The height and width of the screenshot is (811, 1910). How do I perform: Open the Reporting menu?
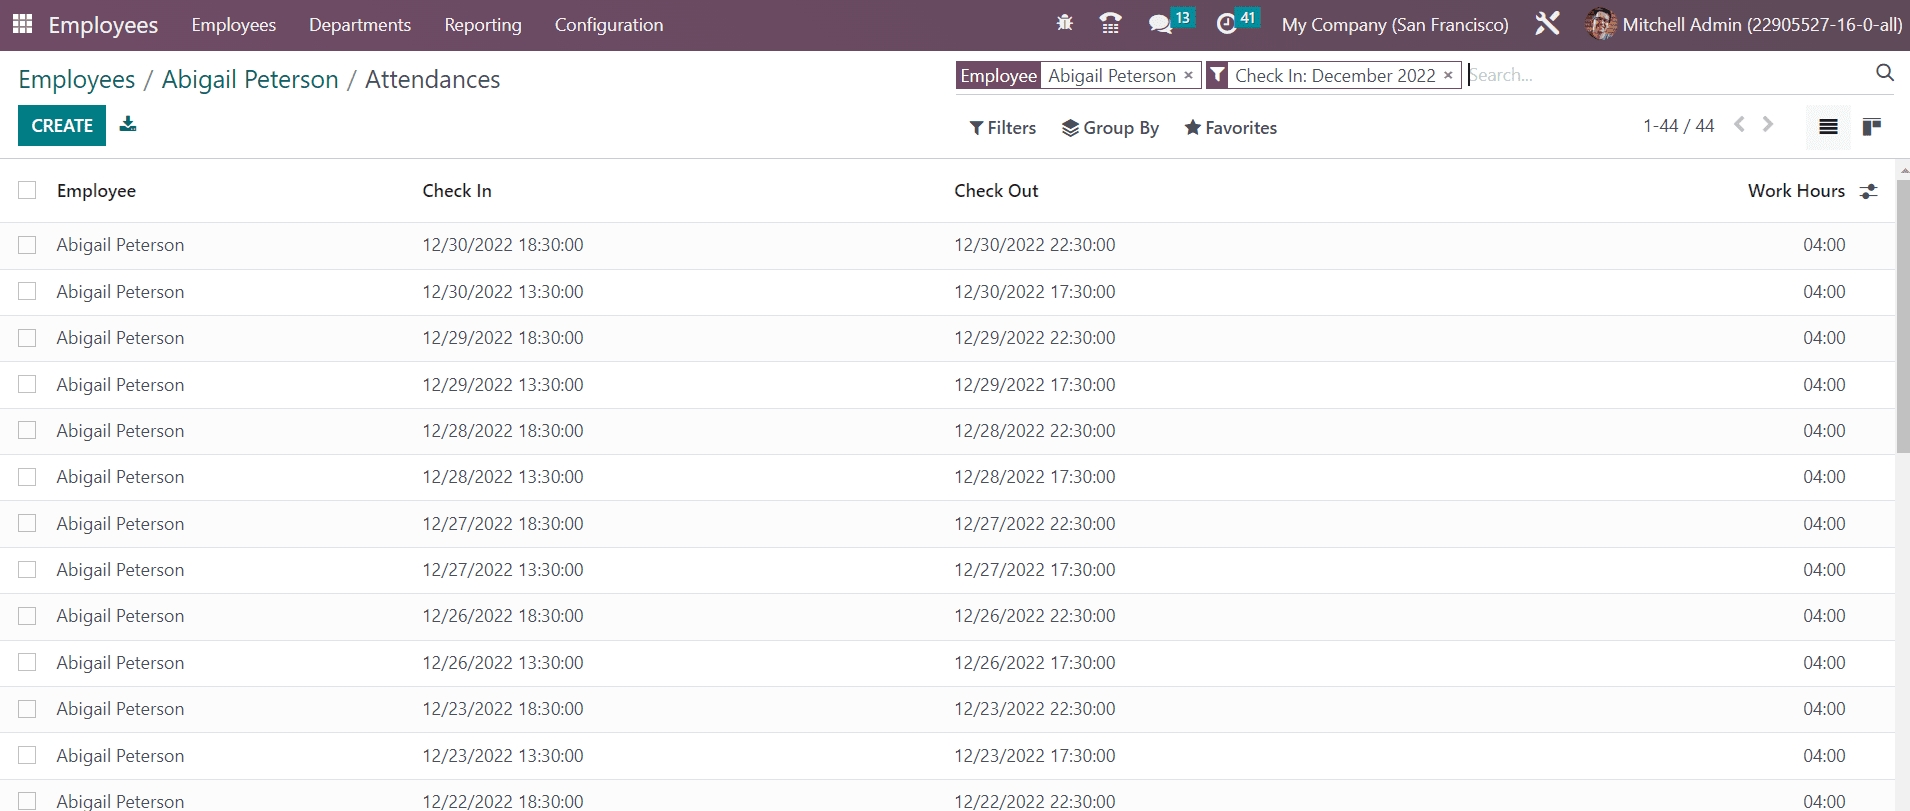coord(483,25)
